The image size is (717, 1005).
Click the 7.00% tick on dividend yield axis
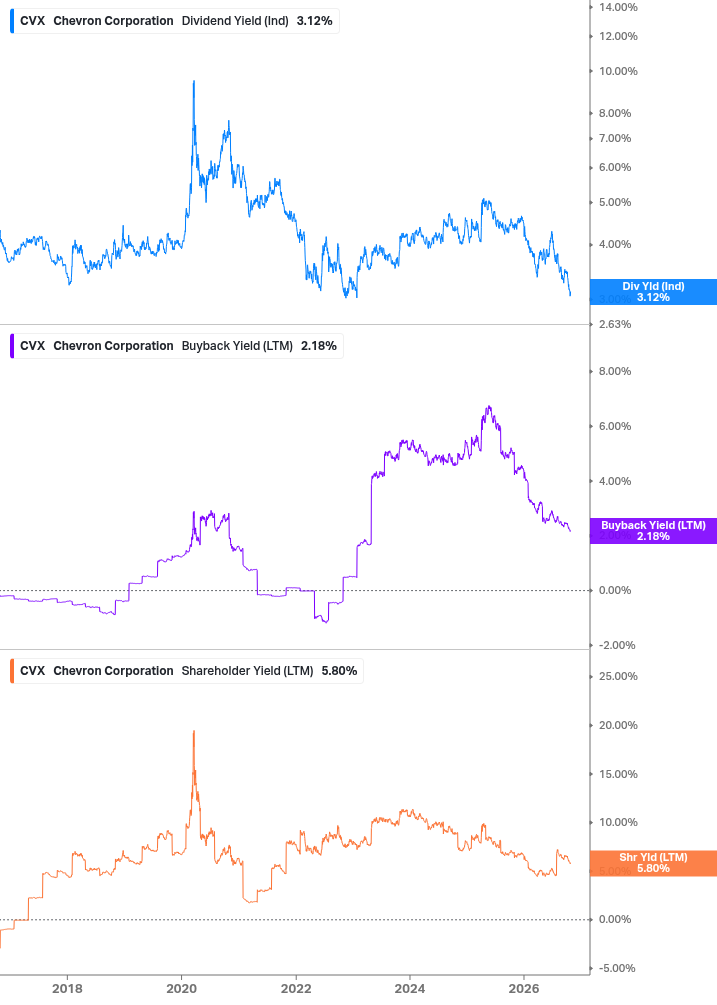point(614,138)
